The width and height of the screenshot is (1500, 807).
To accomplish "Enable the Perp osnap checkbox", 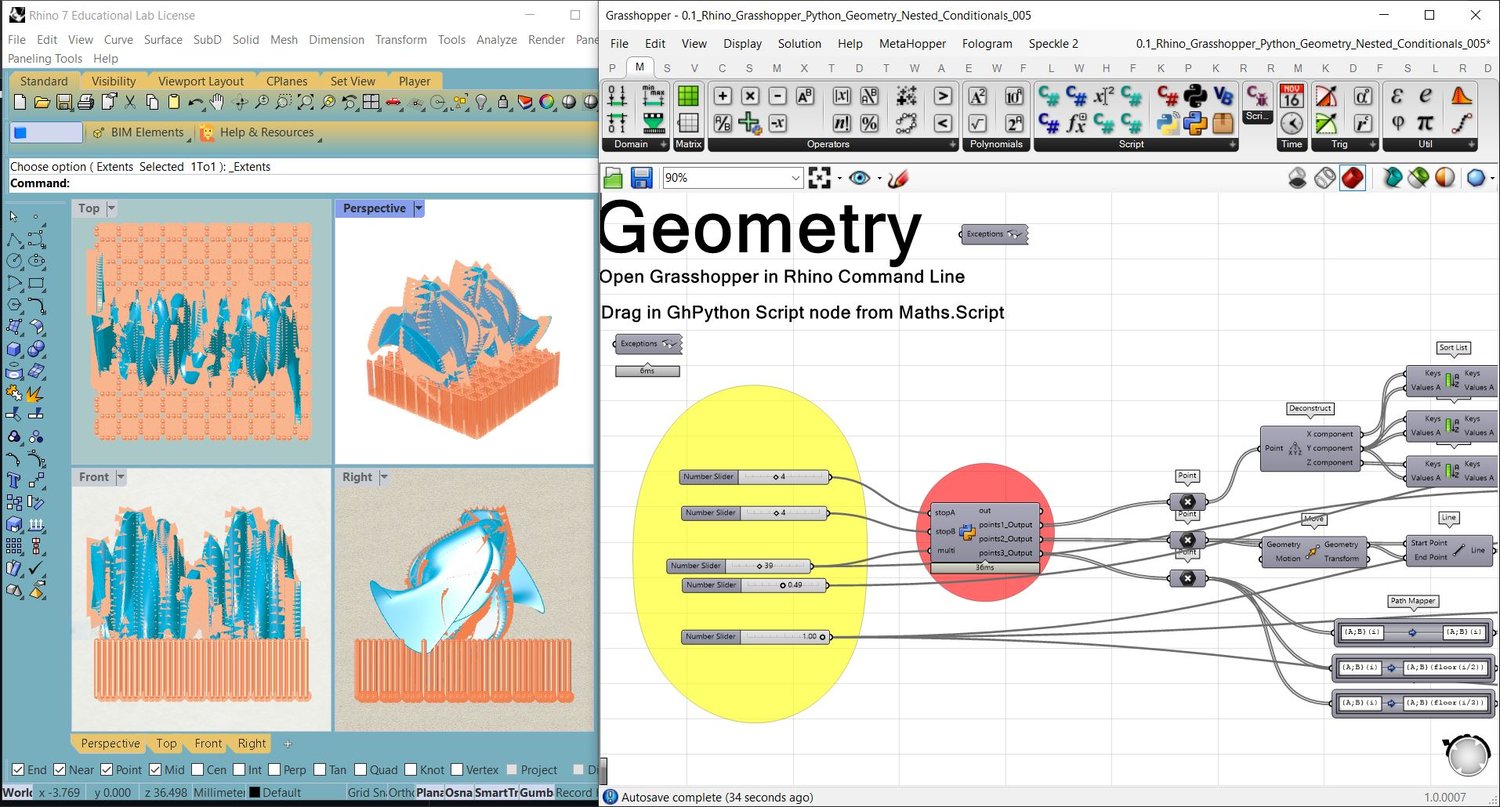I will [x=274, y=770].
